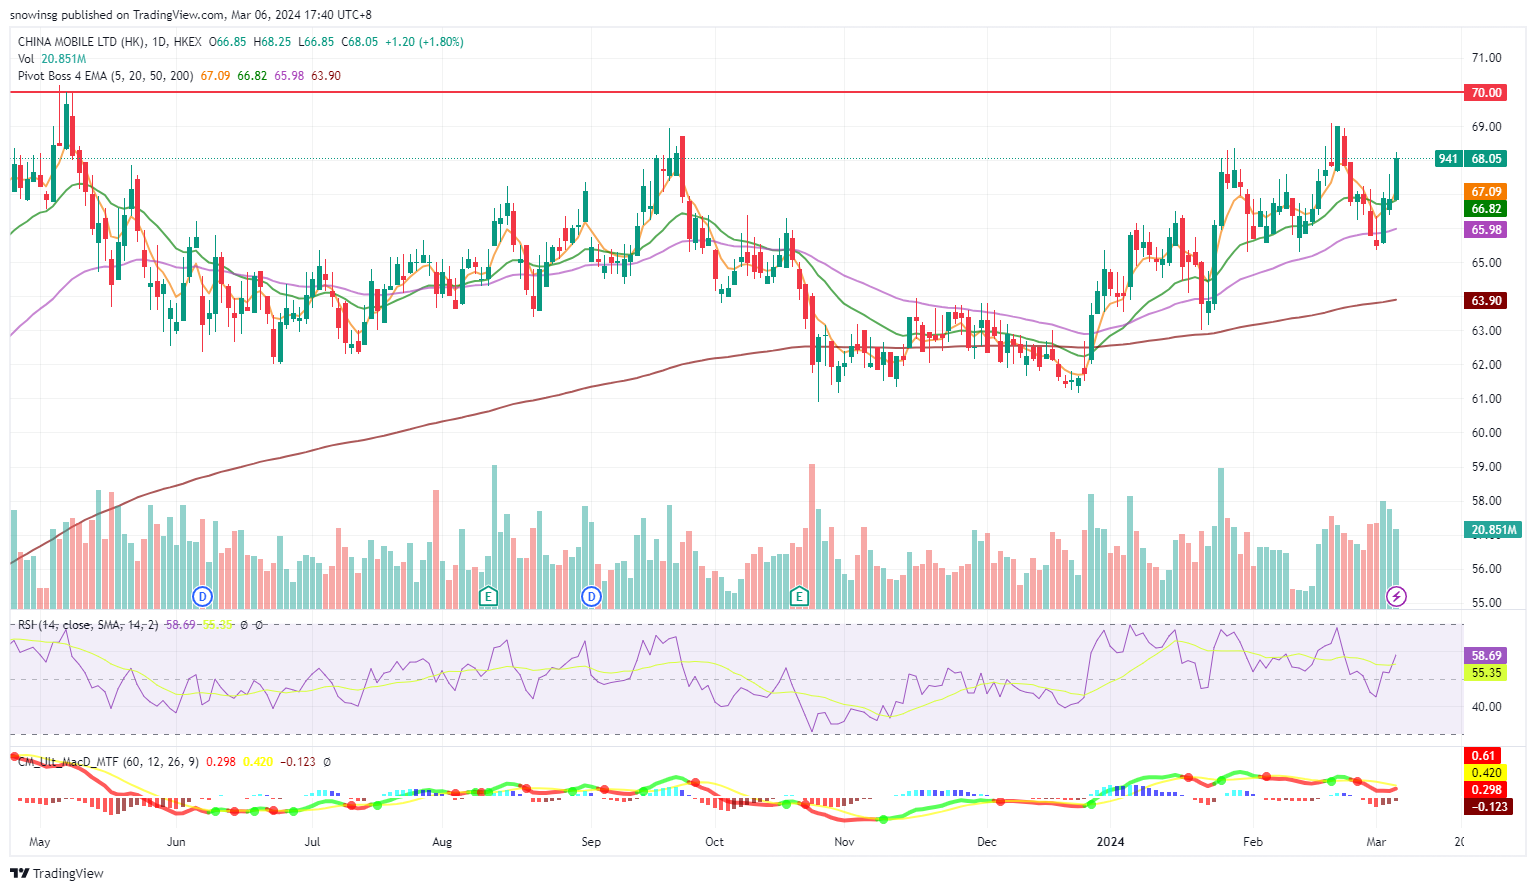
Task: Click the yellow 55.35 RSI average label
Action: tap(1486, 672)
